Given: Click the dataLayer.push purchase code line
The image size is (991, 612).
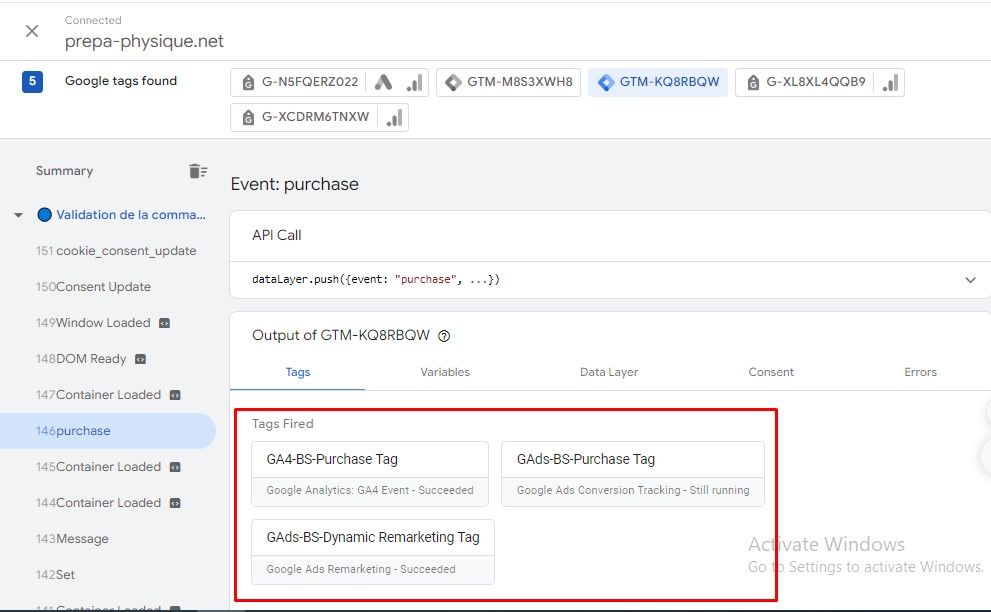Looking at the screenshot, I should pyautogui.click(x=376, y=279).
